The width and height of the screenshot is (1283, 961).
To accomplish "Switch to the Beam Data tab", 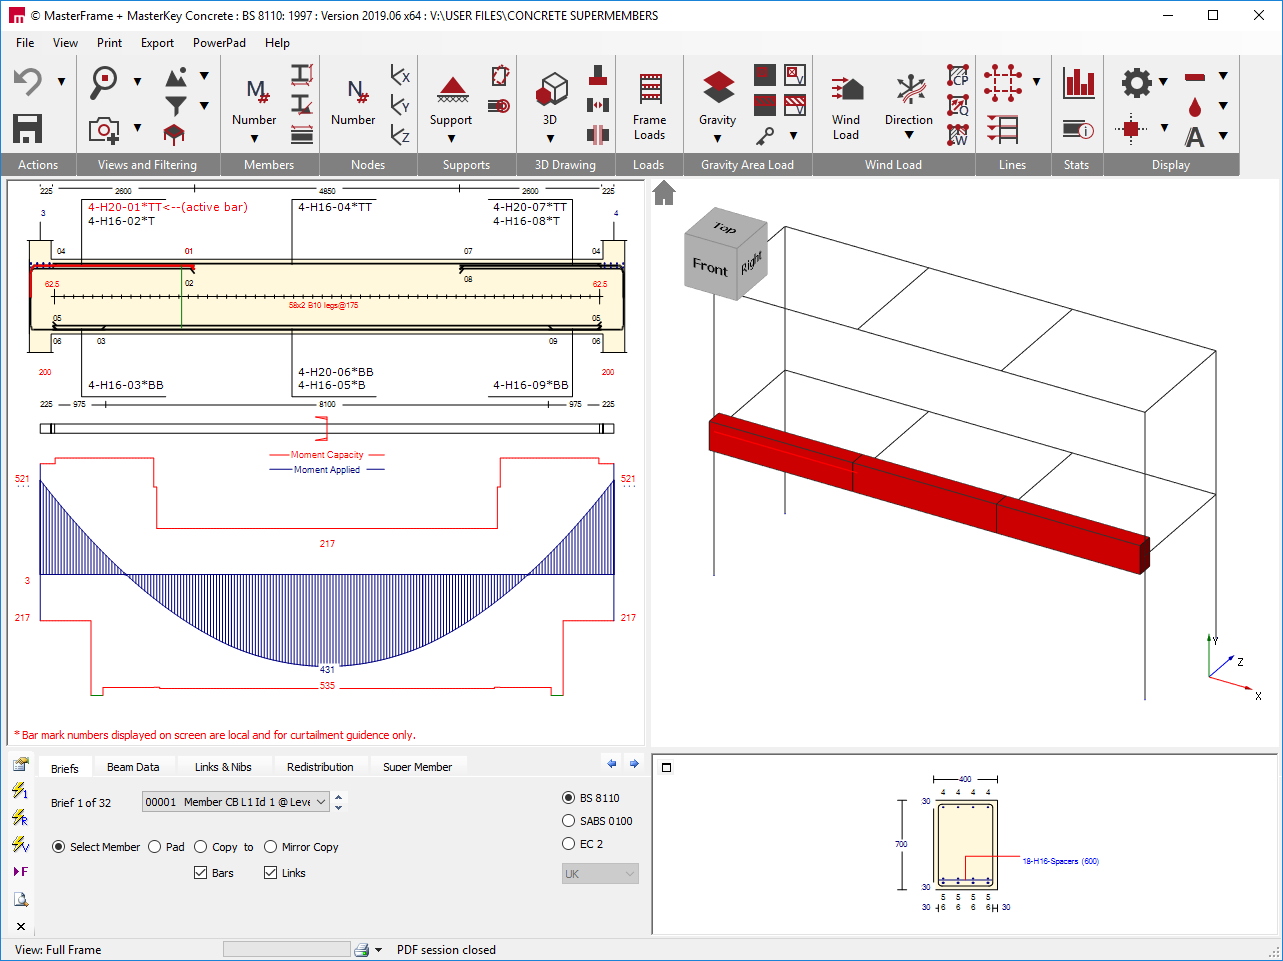I will click(x=133, y=767).
